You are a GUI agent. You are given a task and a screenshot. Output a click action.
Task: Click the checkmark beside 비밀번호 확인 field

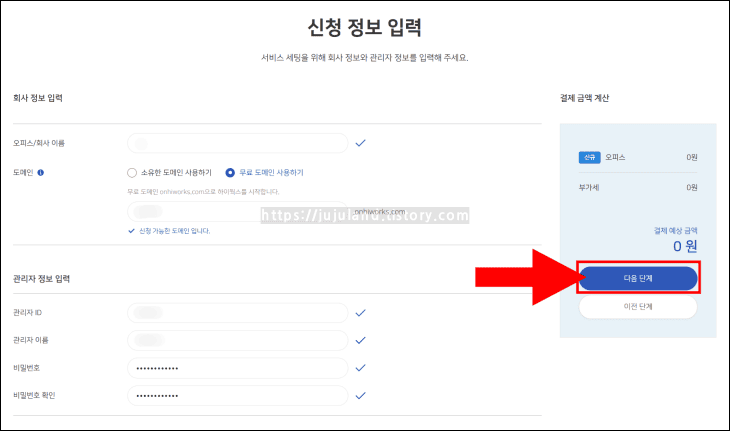(x=360, y=396)
